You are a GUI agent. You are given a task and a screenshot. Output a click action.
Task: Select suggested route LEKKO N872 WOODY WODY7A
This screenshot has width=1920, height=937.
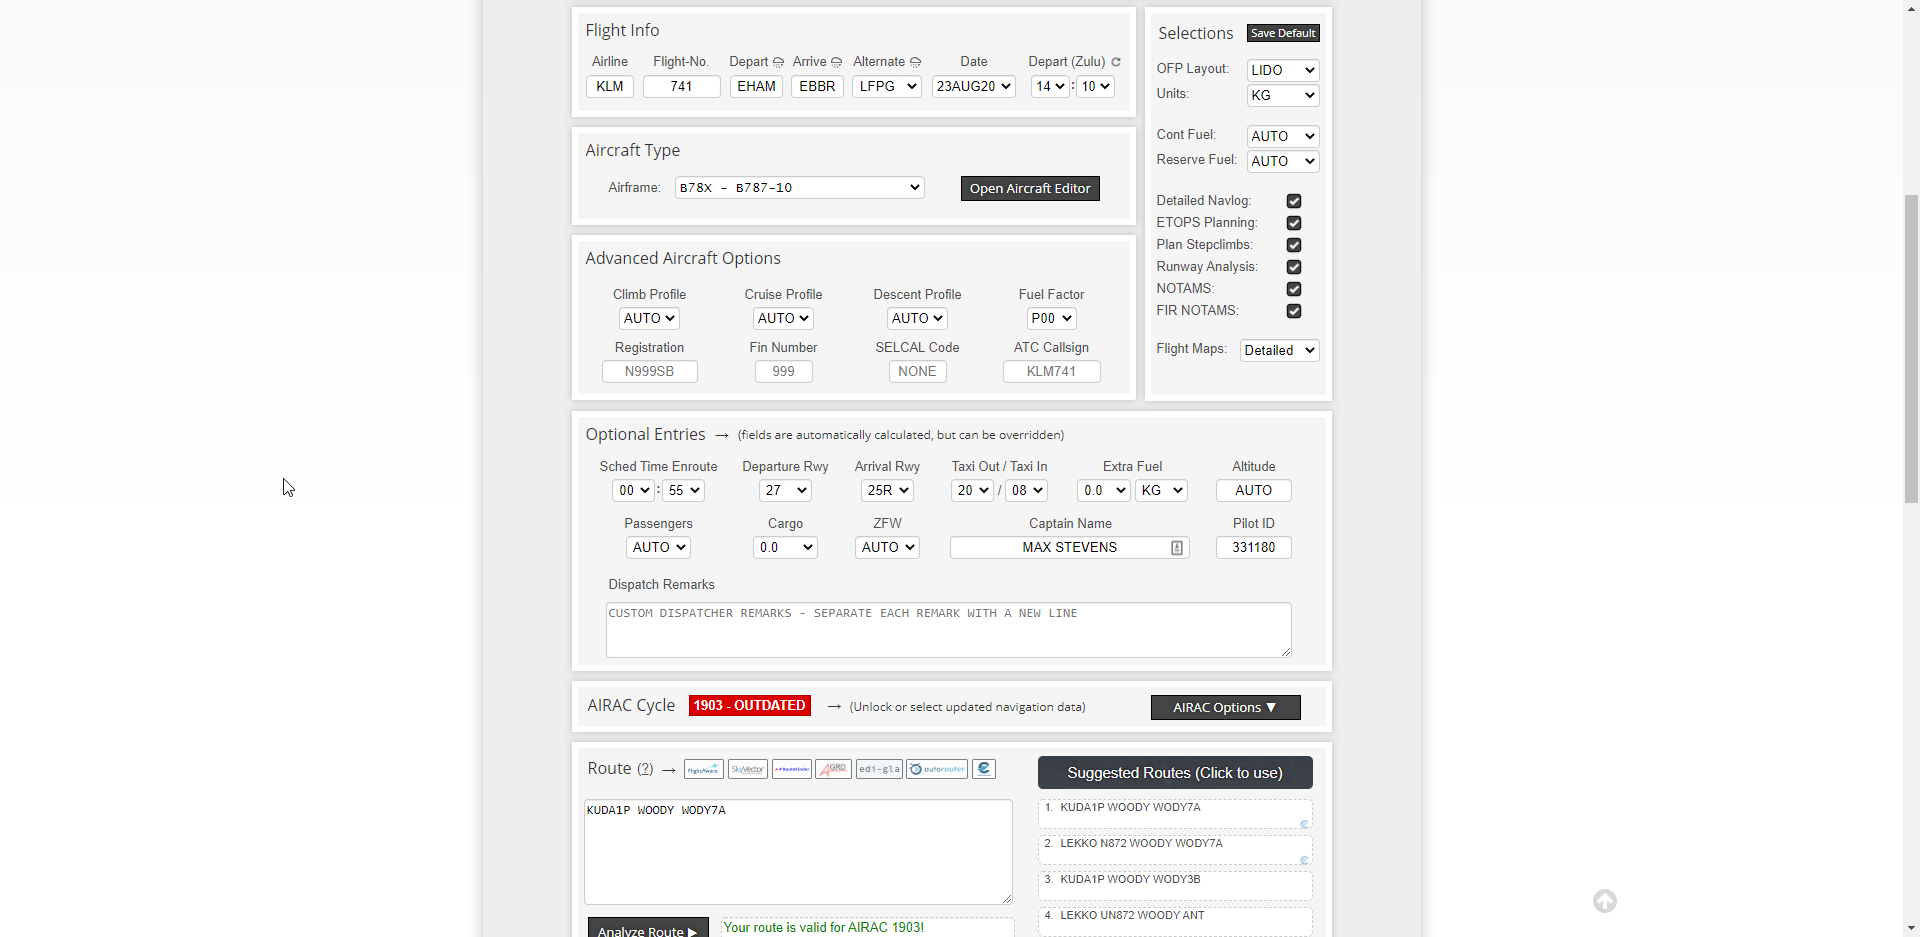tap(1174, 846)
